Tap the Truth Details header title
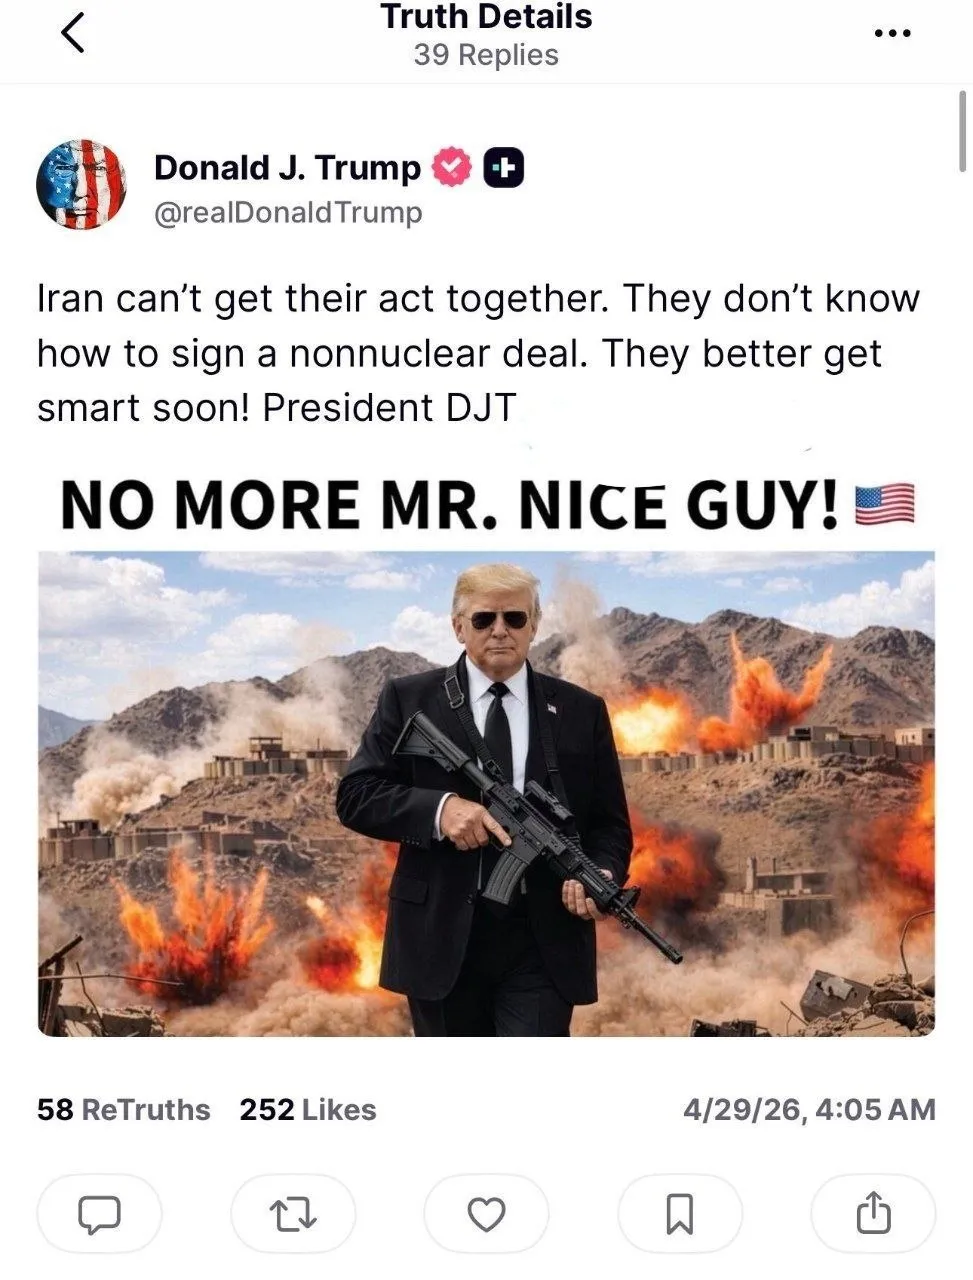Image resolution: width=973 pixels, height=1280 pixels. tap(486, 17)
